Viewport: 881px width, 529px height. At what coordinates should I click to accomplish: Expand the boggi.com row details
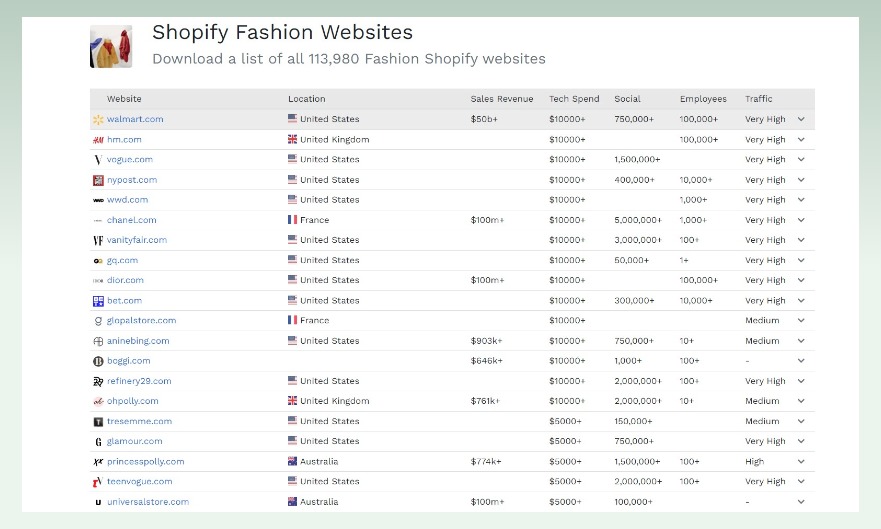[801, 361]
